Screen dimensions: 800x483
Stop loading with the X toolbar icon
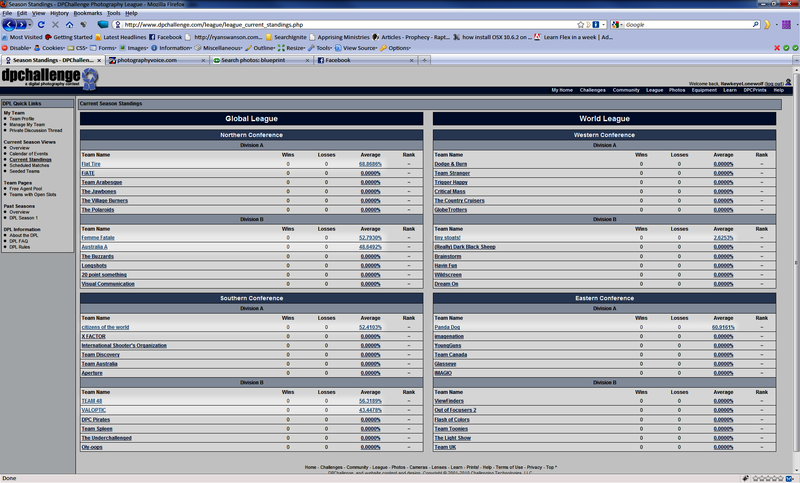coord(55,24)
